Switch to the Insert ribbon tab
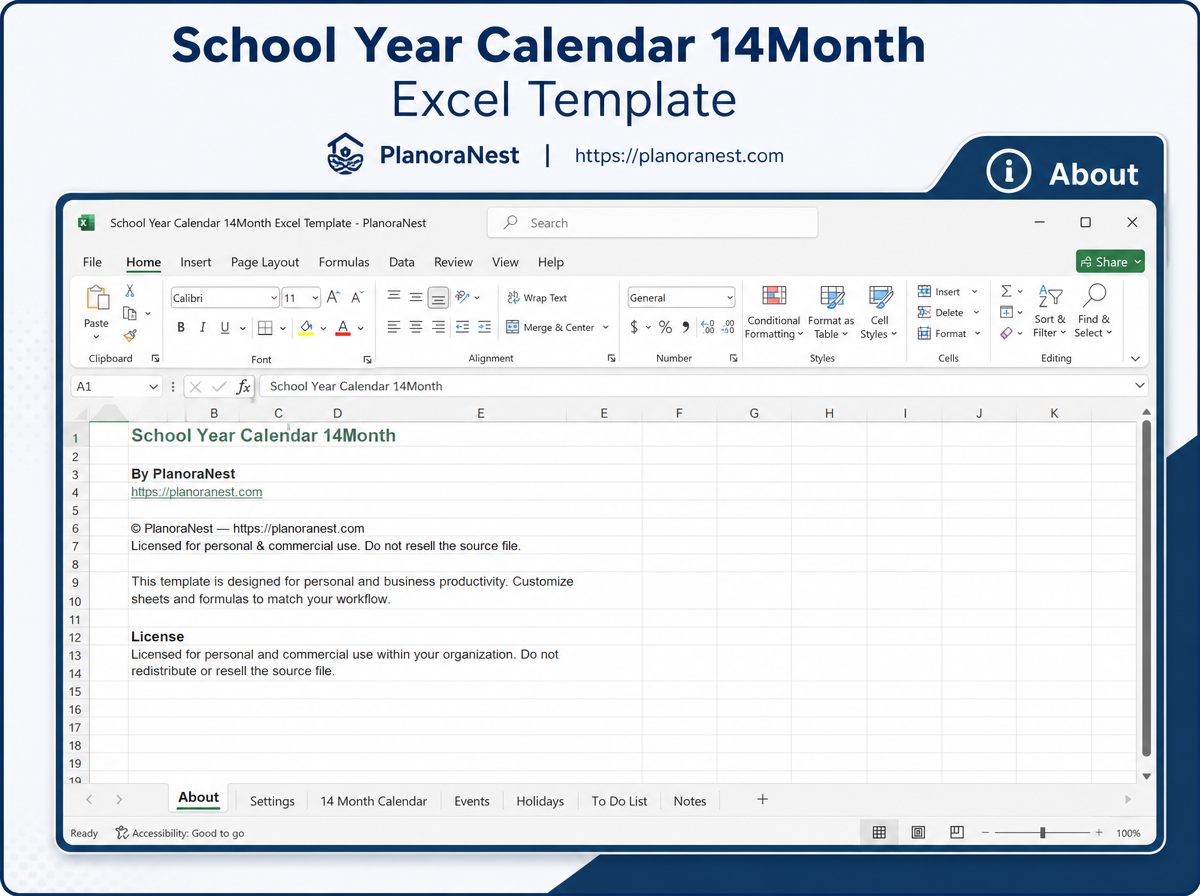Screen dimensions: 1200x896 (x=196, y=262)
